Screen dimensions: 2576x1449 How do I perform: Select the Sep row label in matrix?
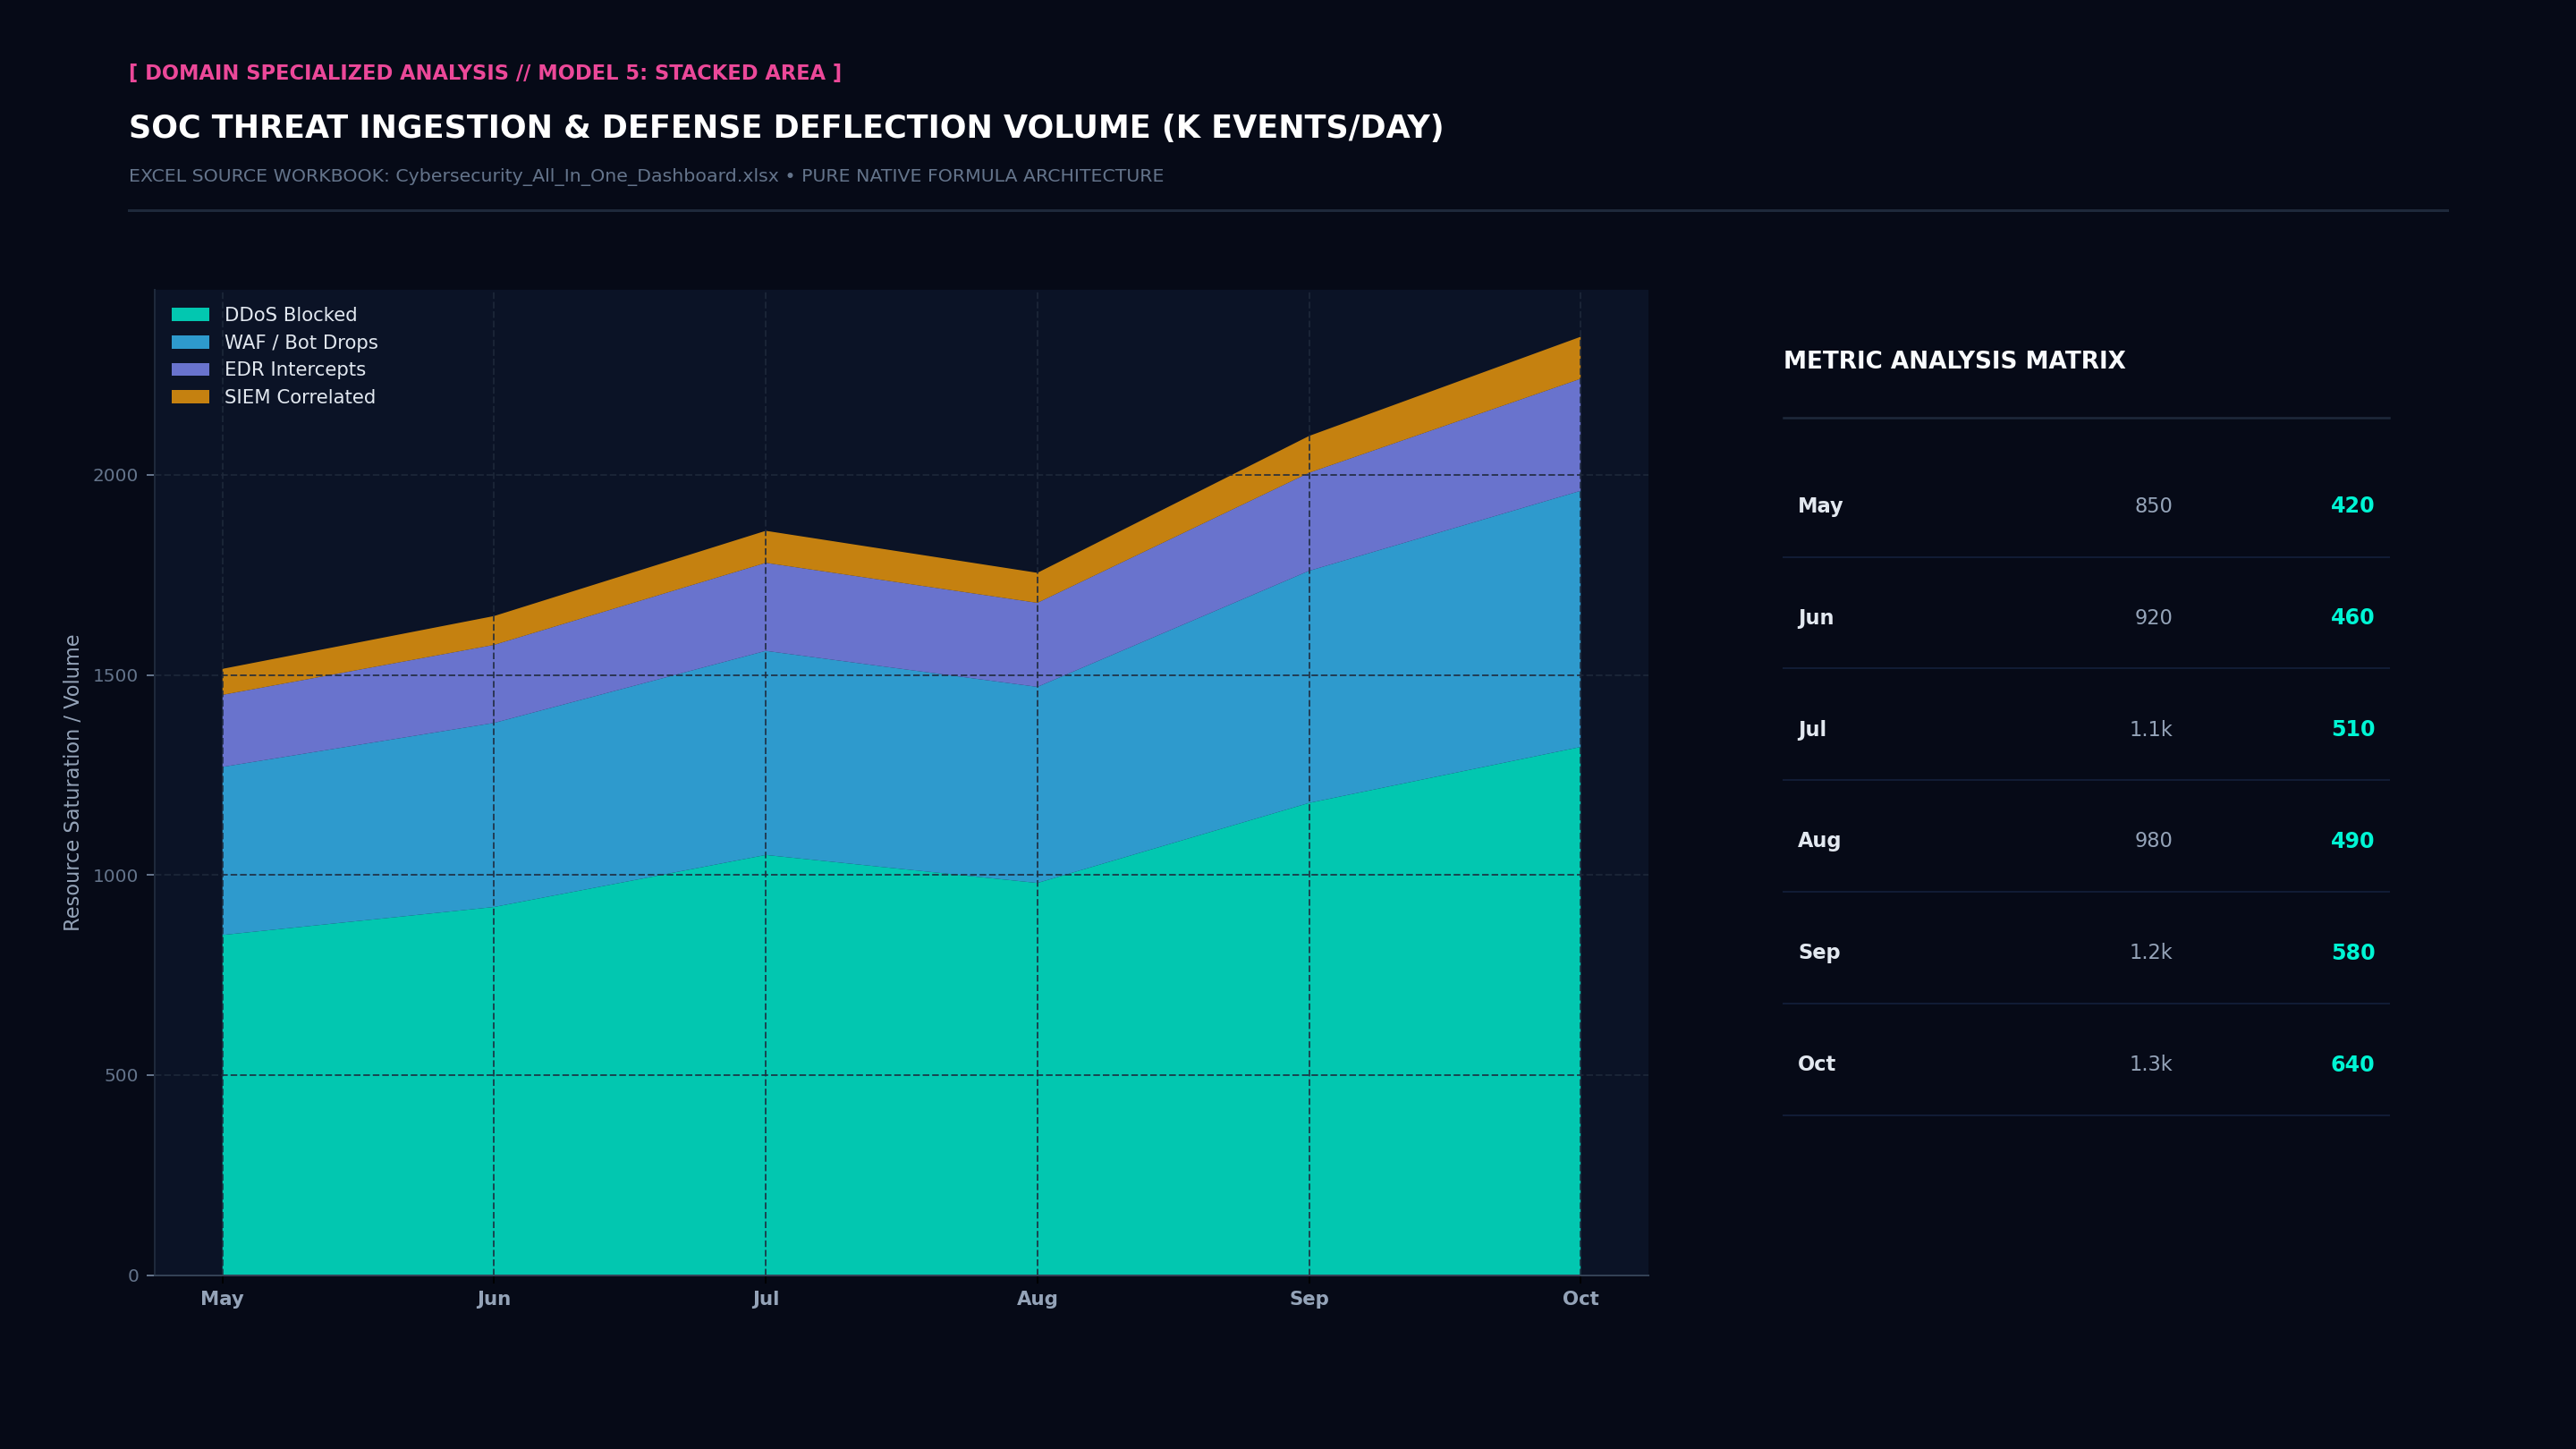point(1819,953)
